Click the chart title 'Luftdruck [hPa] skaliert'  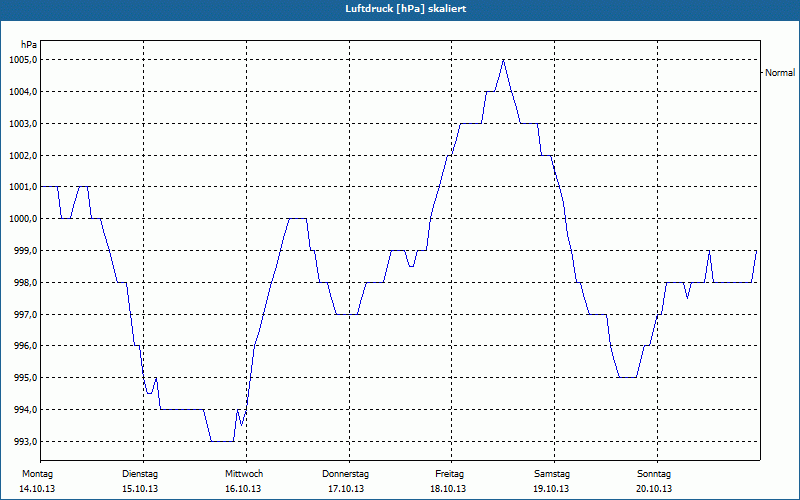(406, 9)
